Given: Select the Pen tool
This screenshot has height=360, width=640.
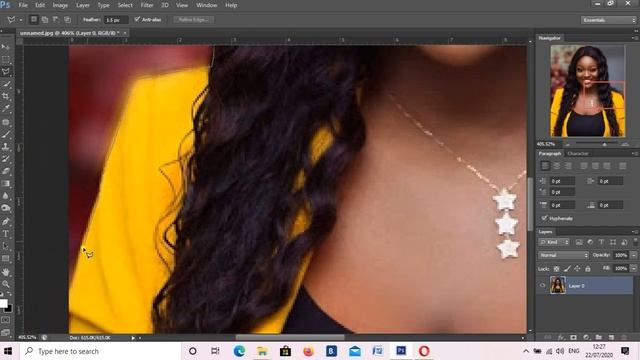Looking at the screenshot, I should [6, 222].
